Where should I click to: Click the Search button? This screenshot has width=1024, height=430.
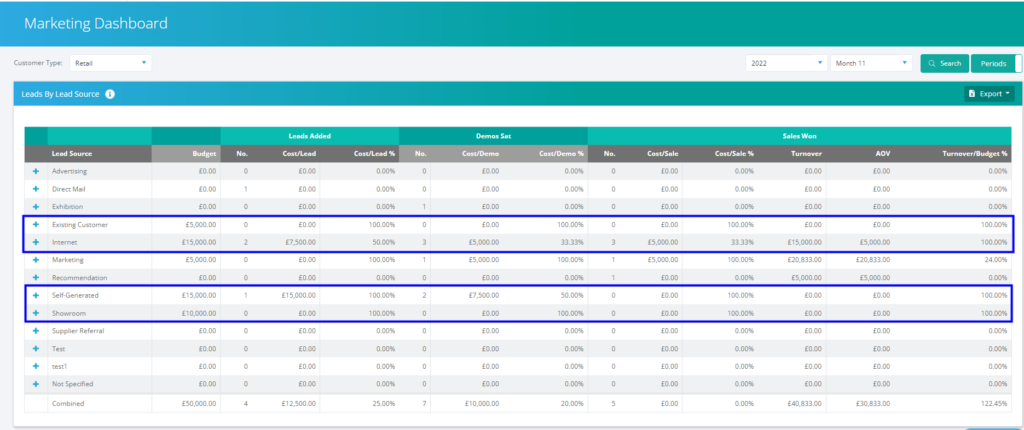pyautogui.click(x=944, y=63)
